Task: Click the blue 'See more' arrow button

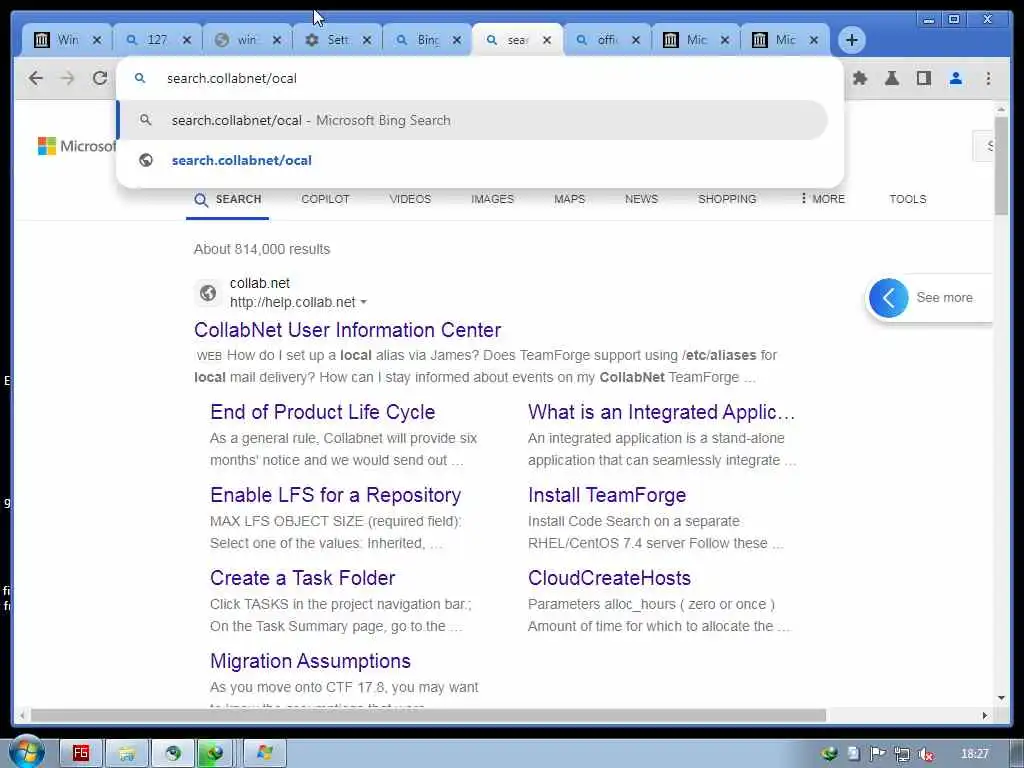Action: [x=888, y=298]
